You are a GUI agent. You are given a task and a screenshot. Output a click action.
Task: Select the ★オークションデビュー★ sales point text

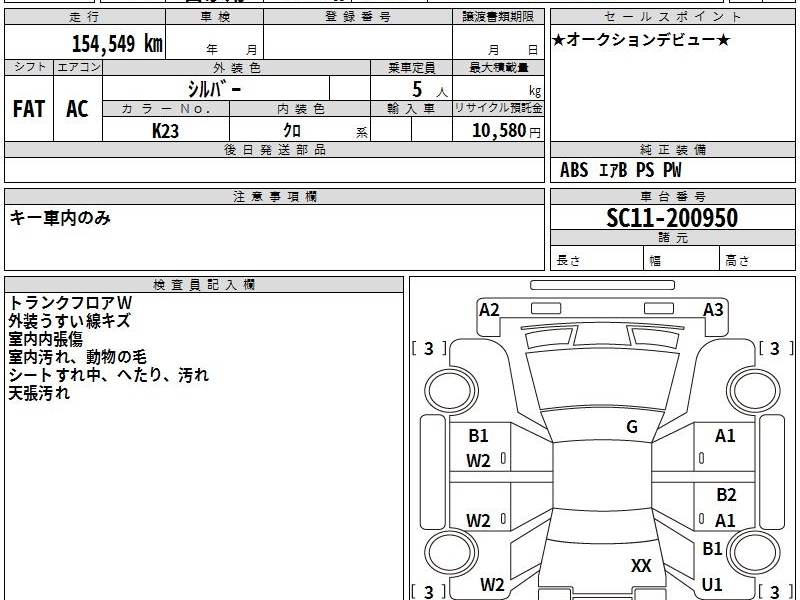pyautogui.click(x=641, y=40)
